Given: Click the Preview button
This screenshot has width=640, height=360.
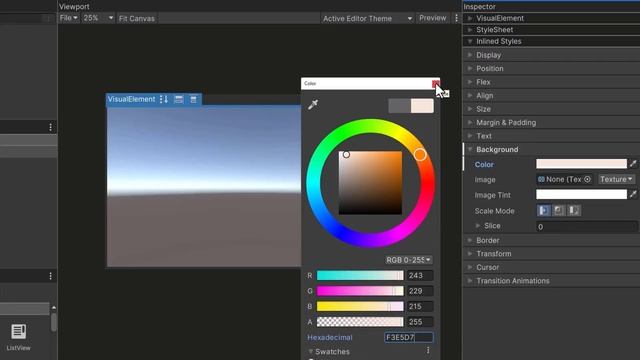Looking at the screenshot, I should [x=432, y=18].
